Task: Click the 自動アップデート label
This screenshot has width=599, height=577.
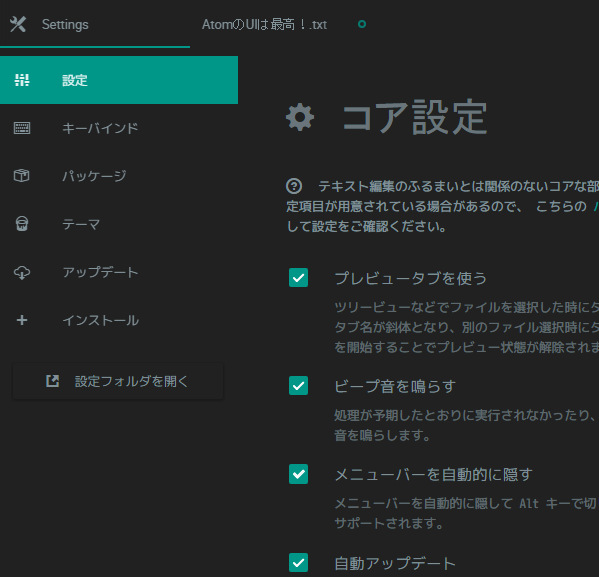Action: click(x=395, y=563)
